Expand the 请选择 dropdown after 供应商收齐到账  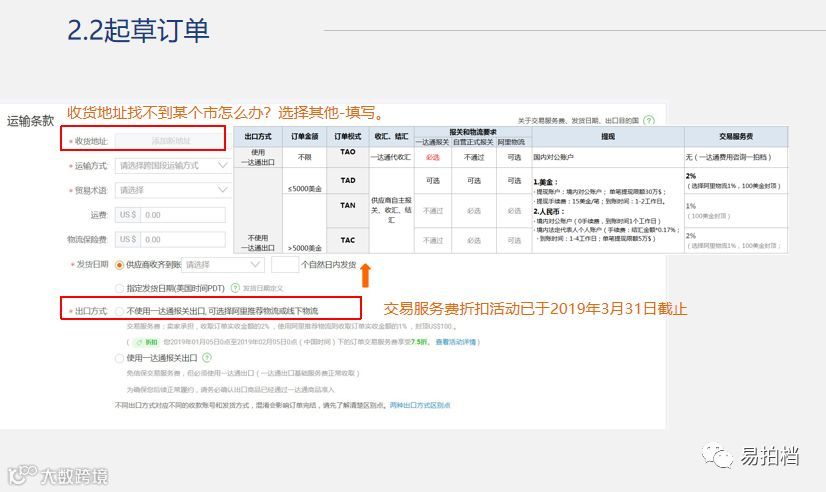pos(222,264)
